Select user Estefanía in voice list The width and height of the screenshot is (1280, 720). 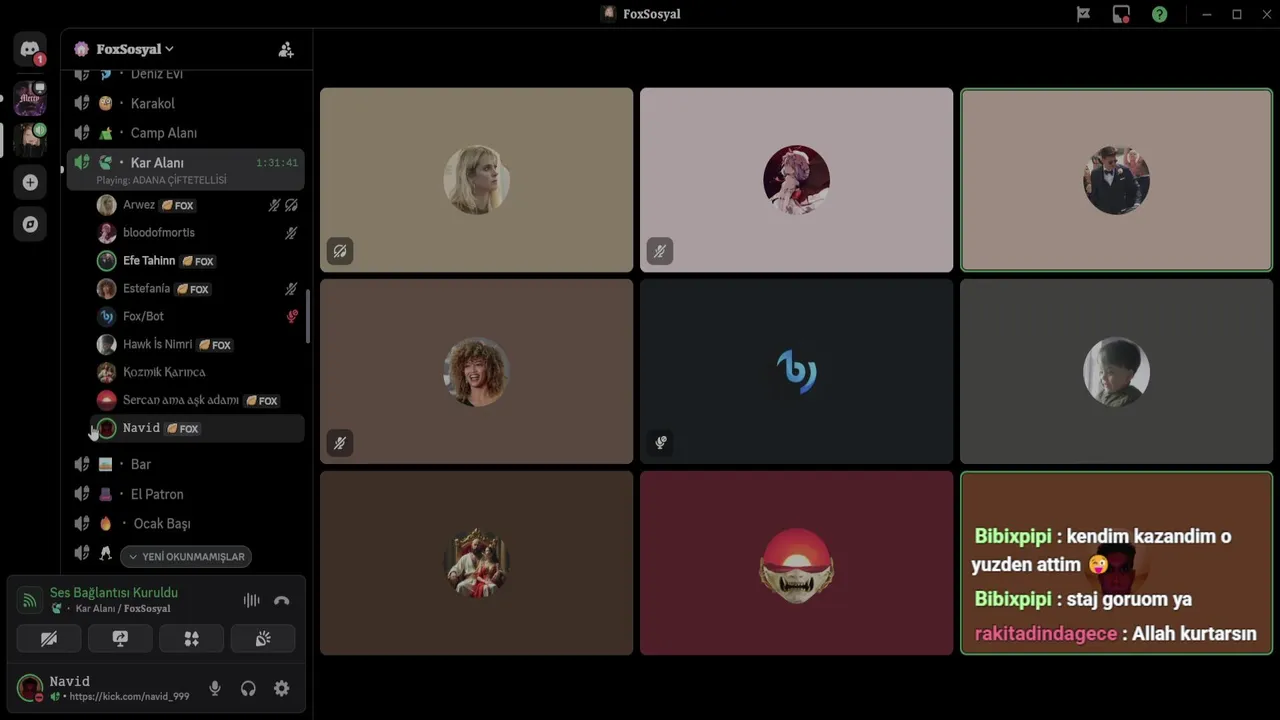click(x=197, y=289)
